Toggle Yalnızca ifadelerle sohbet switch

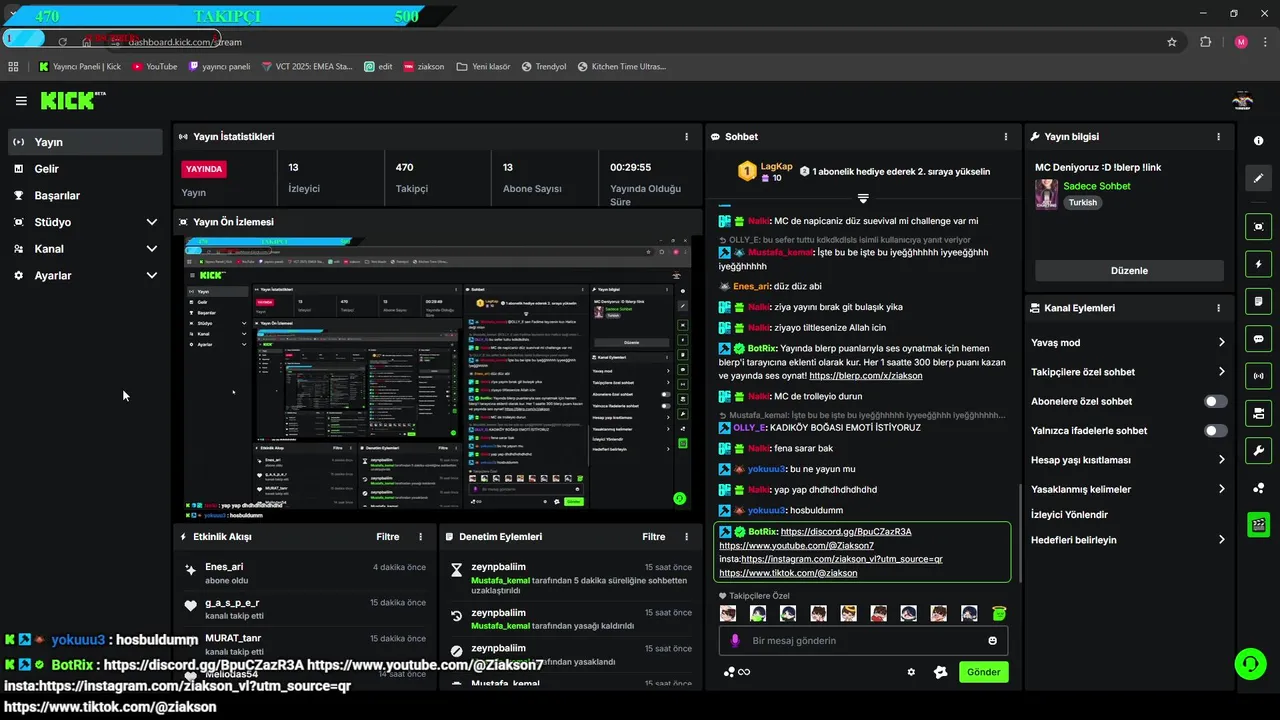1216,431
